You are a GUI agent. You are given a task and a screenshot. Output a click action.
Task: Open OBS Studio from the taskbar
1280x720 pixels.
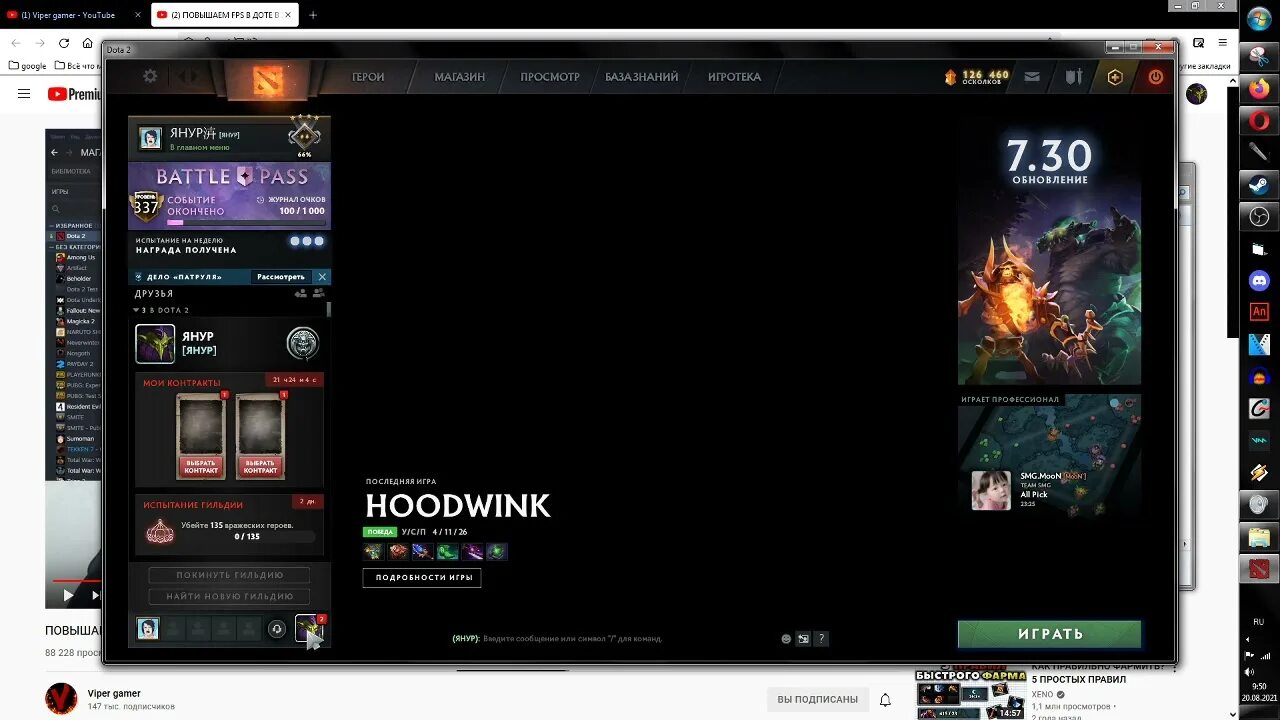click(1259, 217)
